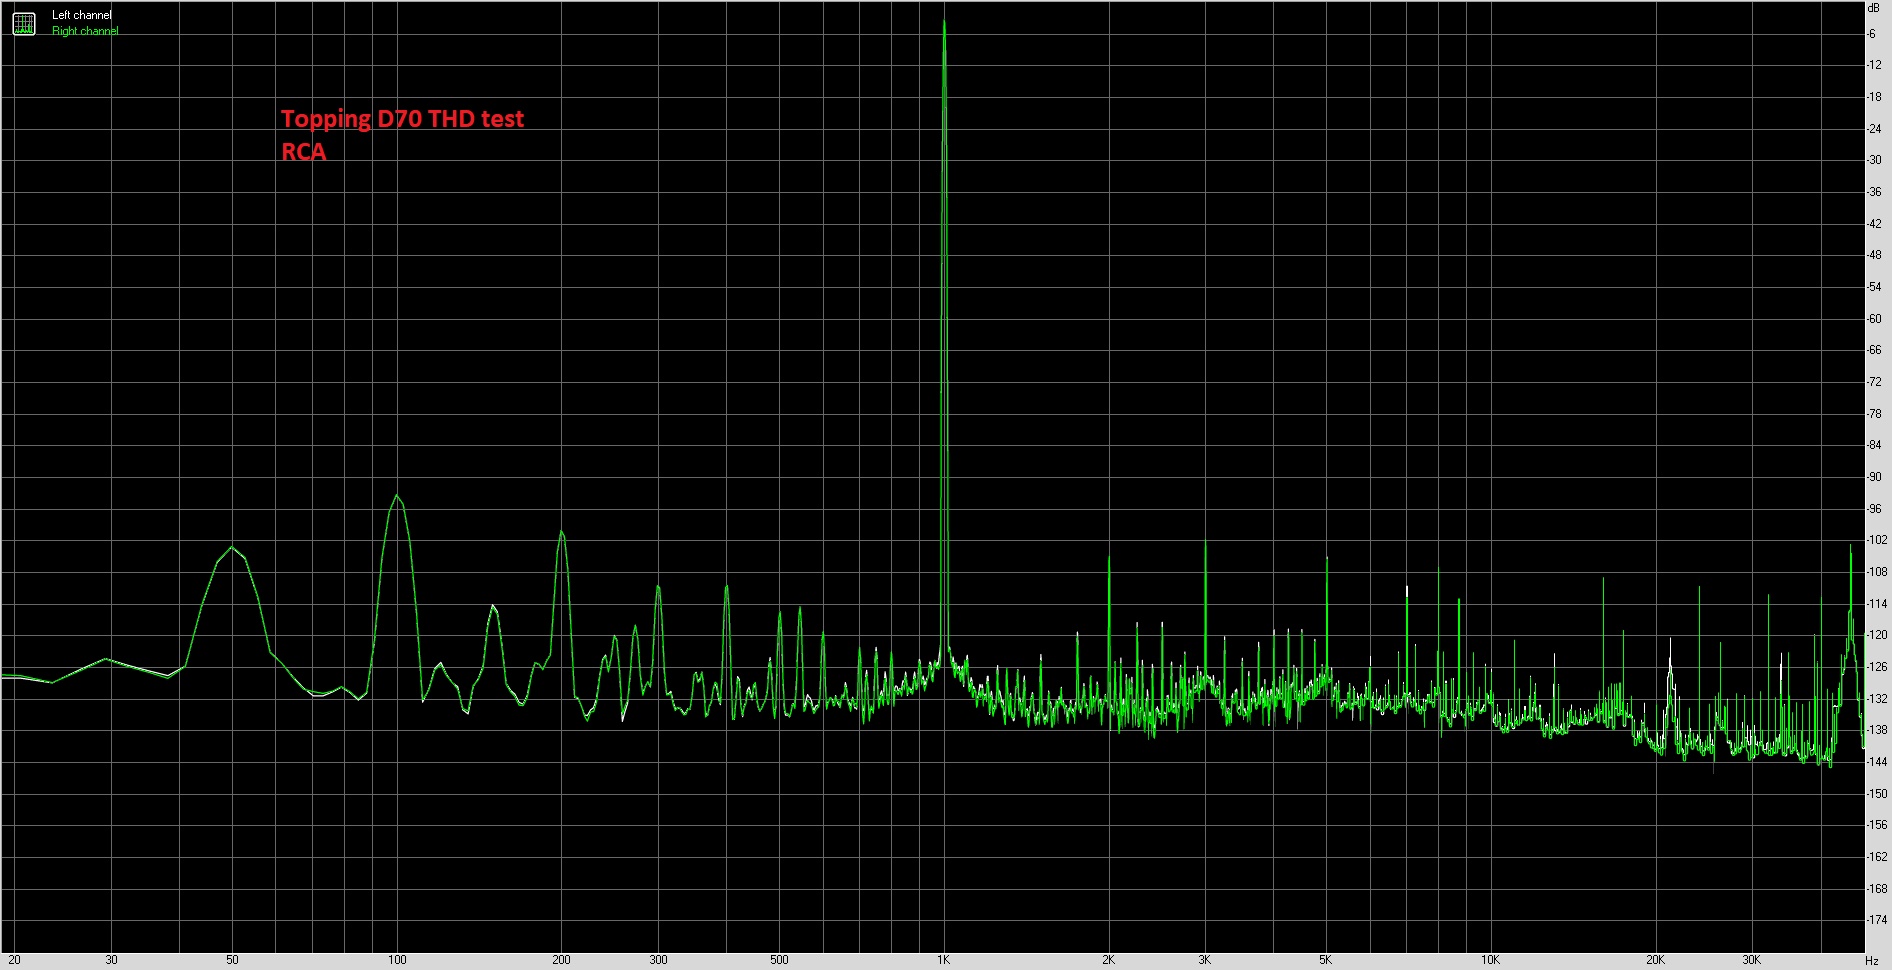Click the 500 label on the frequency axis
Screen dimensions: 1892x970
point(779,960)
